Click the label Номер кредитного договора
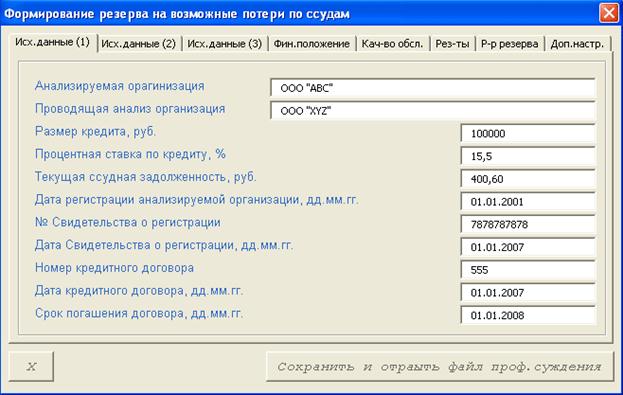The width and height of the screenshot is (623, 395). [114, 267]
